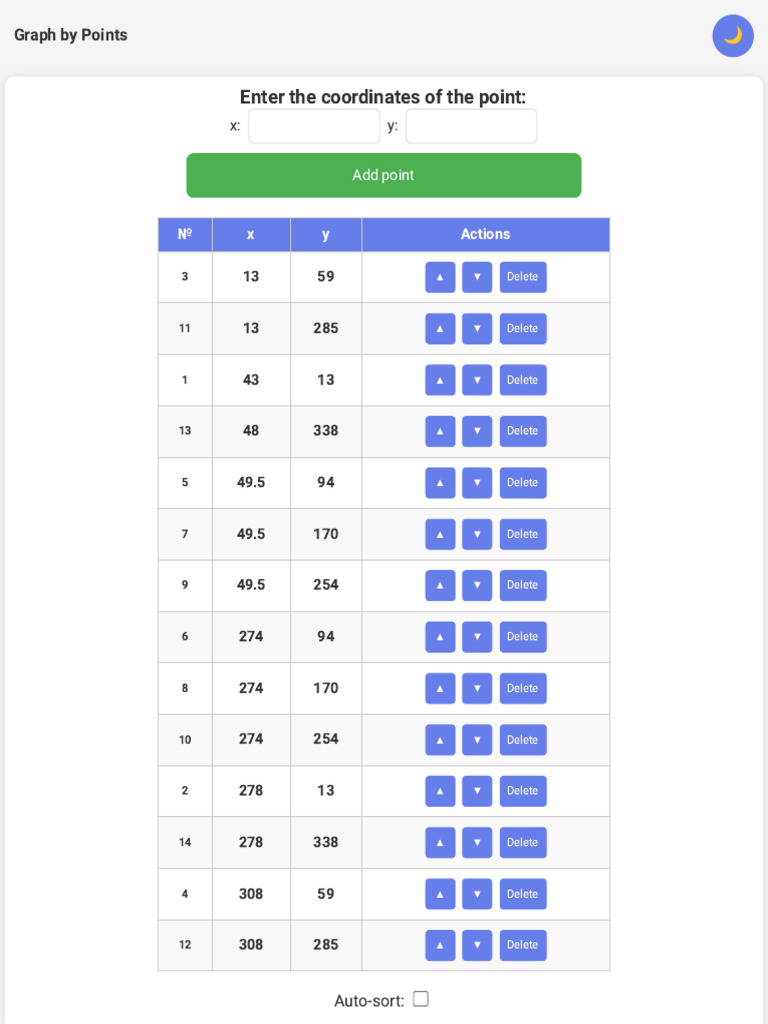
Task: Enable the Auto-sort checkbox
Action: point(421,999)
